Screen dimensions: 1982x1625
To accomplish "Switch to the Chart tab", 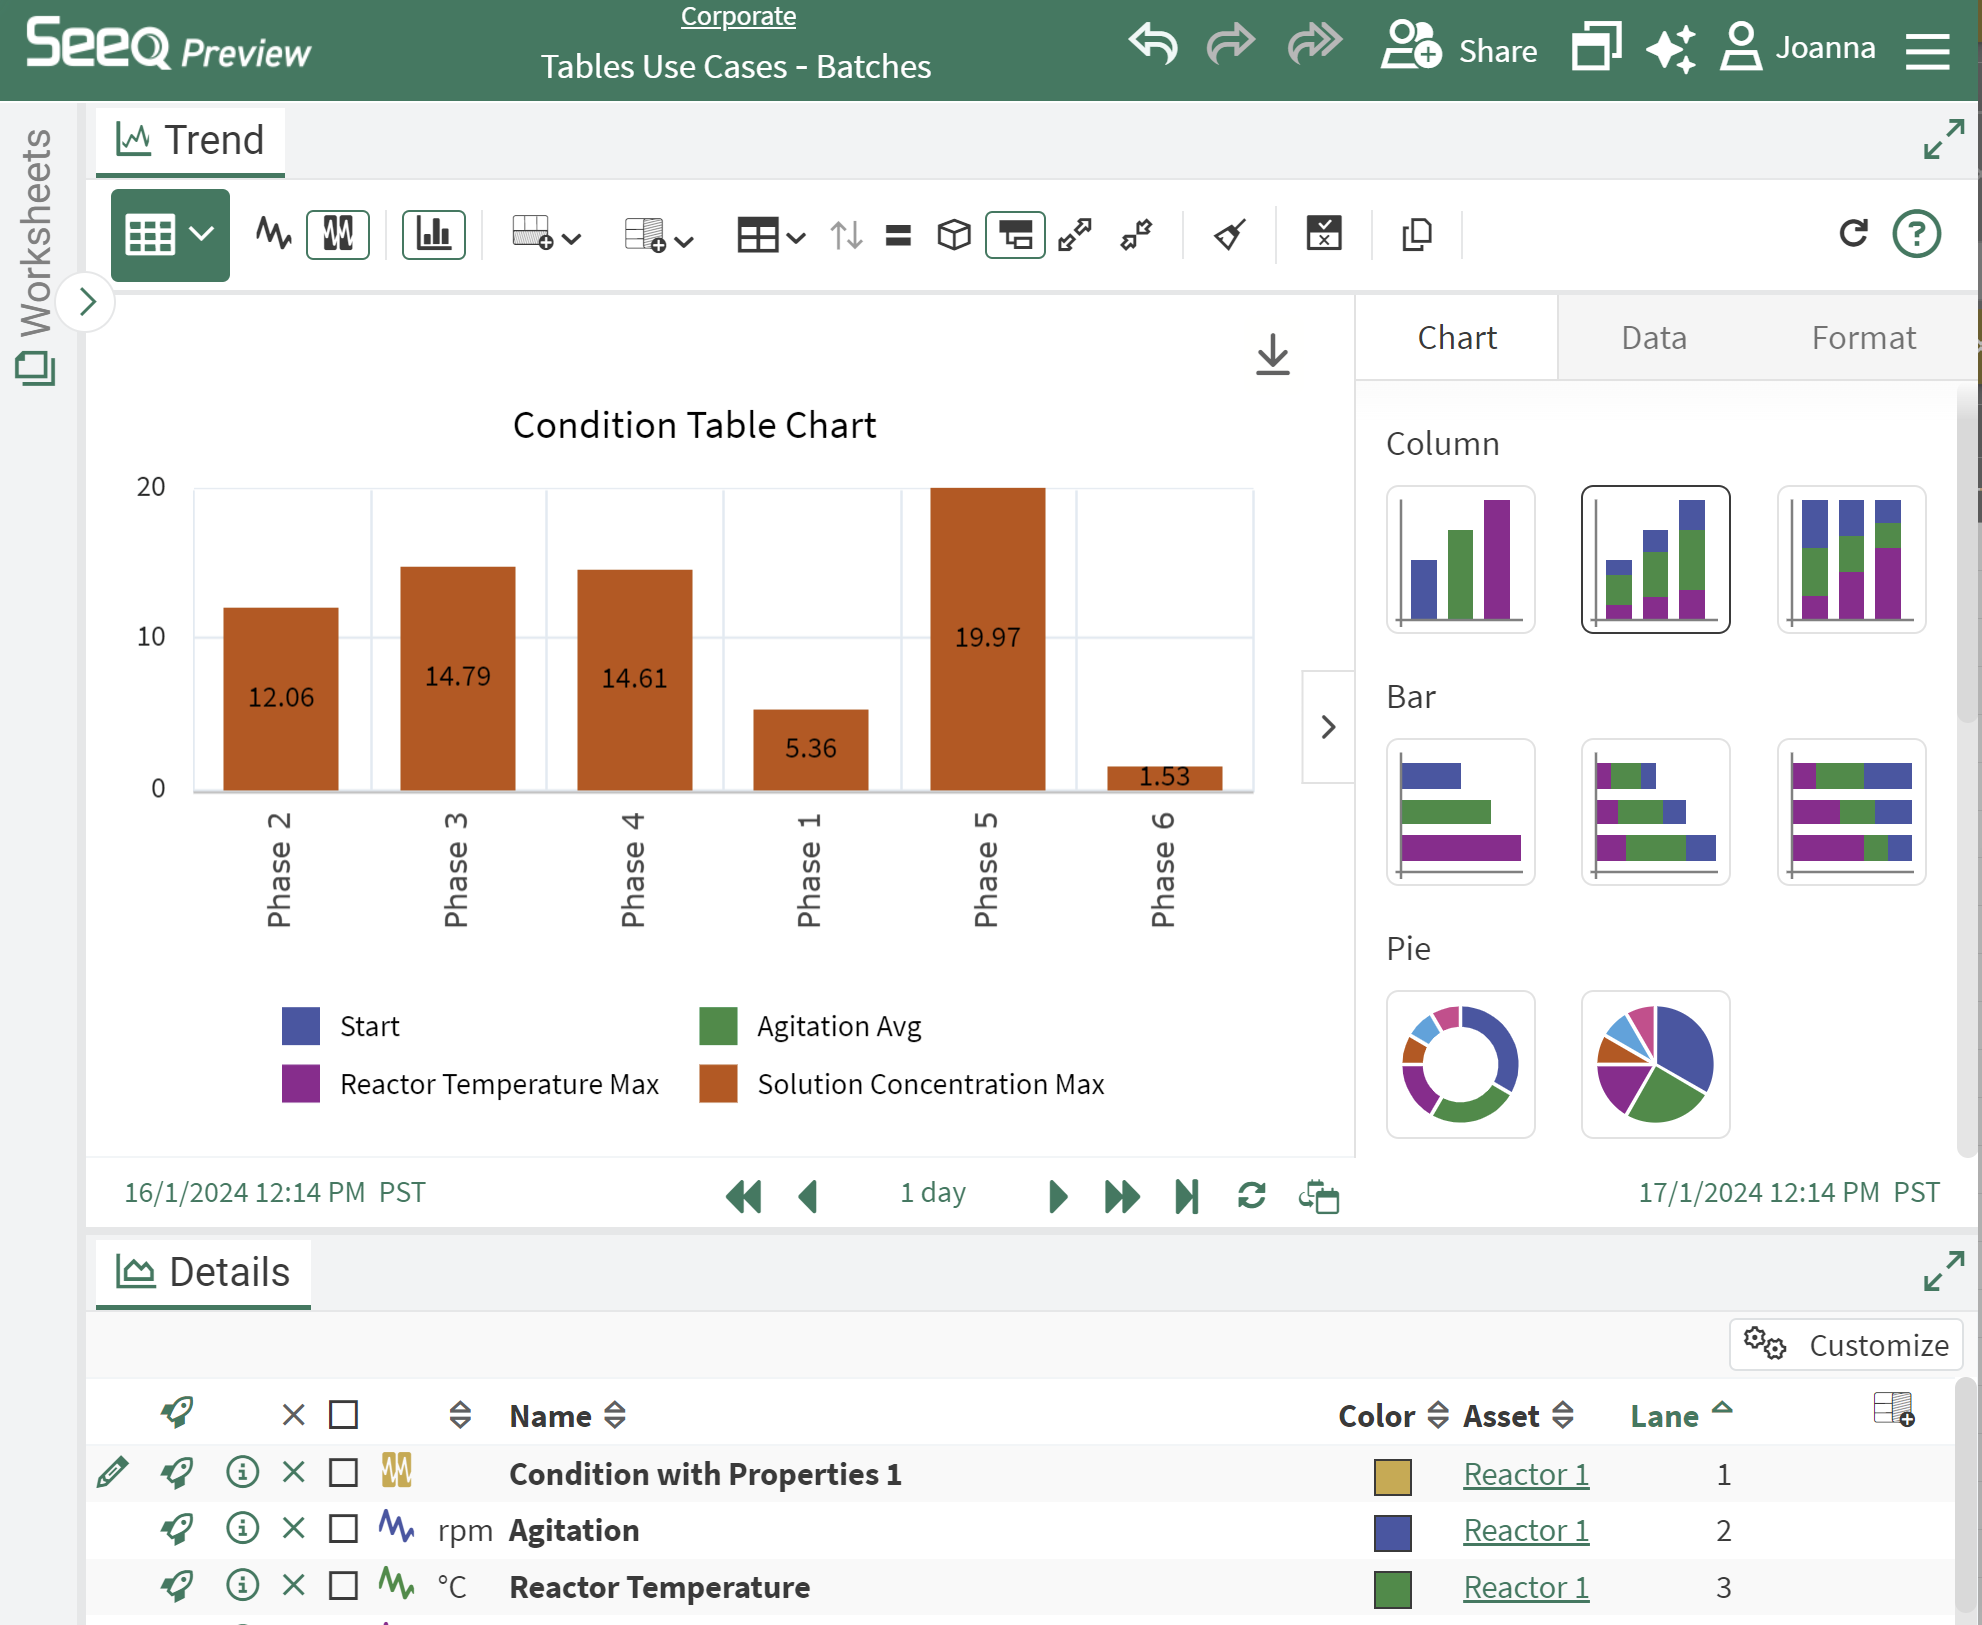I will coord(1457,338).
